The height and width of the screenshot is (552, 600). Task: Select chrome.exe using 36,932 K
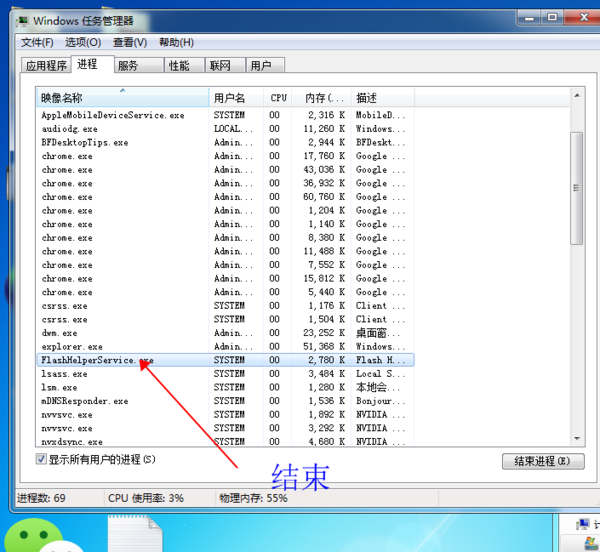225,183
